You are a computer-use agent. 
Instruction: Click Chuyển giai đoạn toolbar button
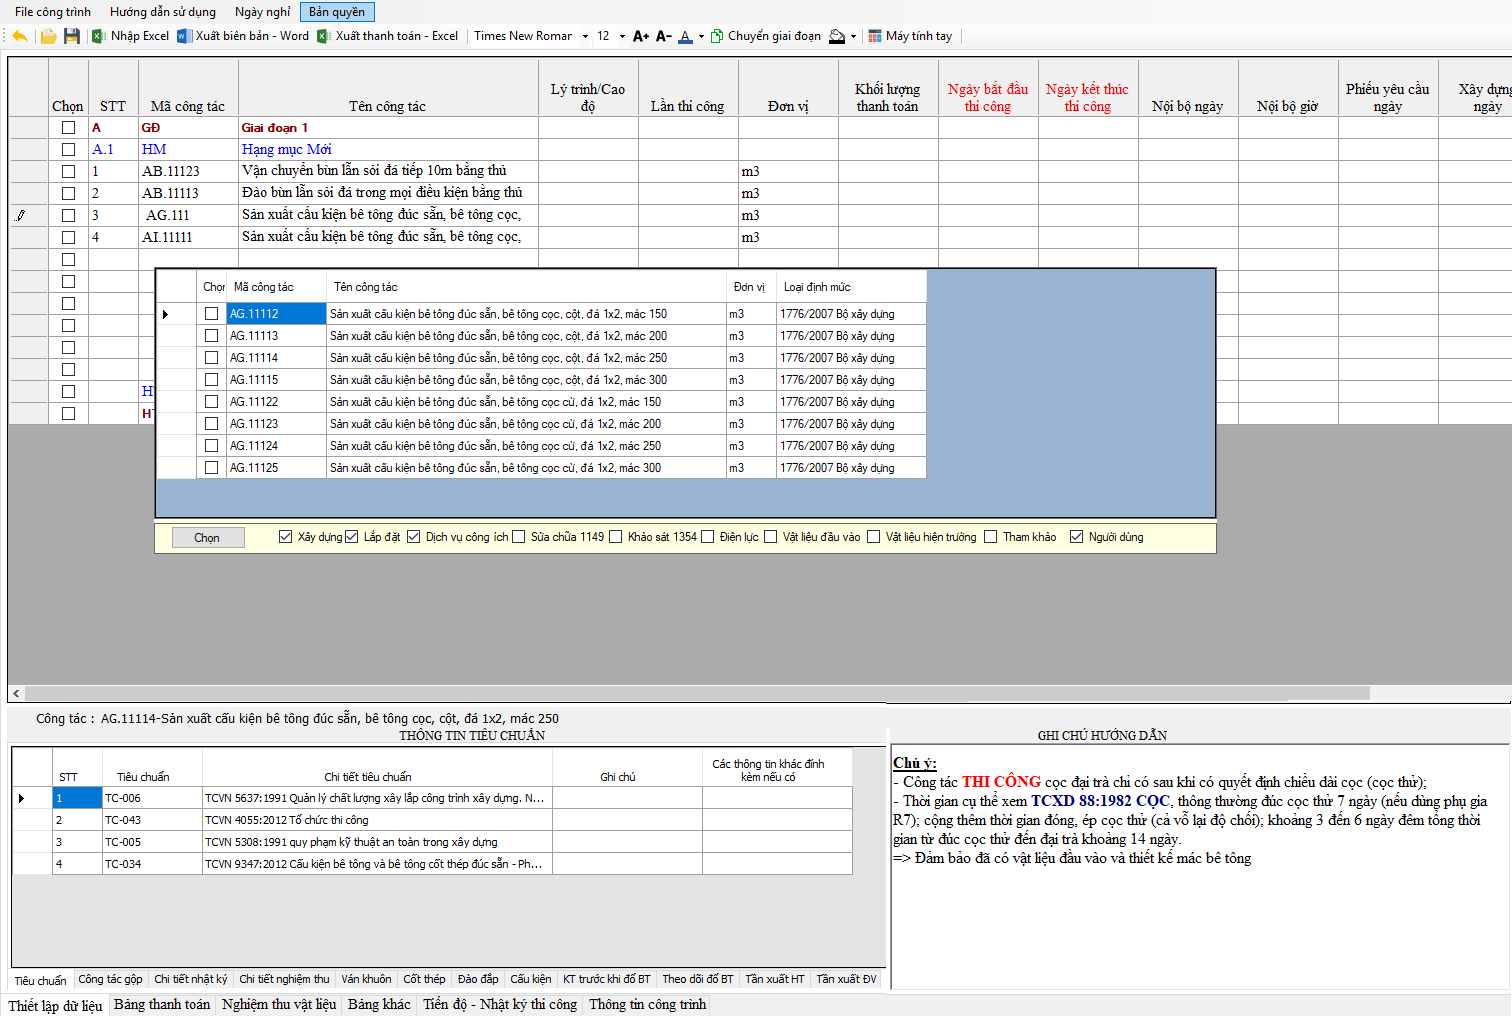(765, 36)
